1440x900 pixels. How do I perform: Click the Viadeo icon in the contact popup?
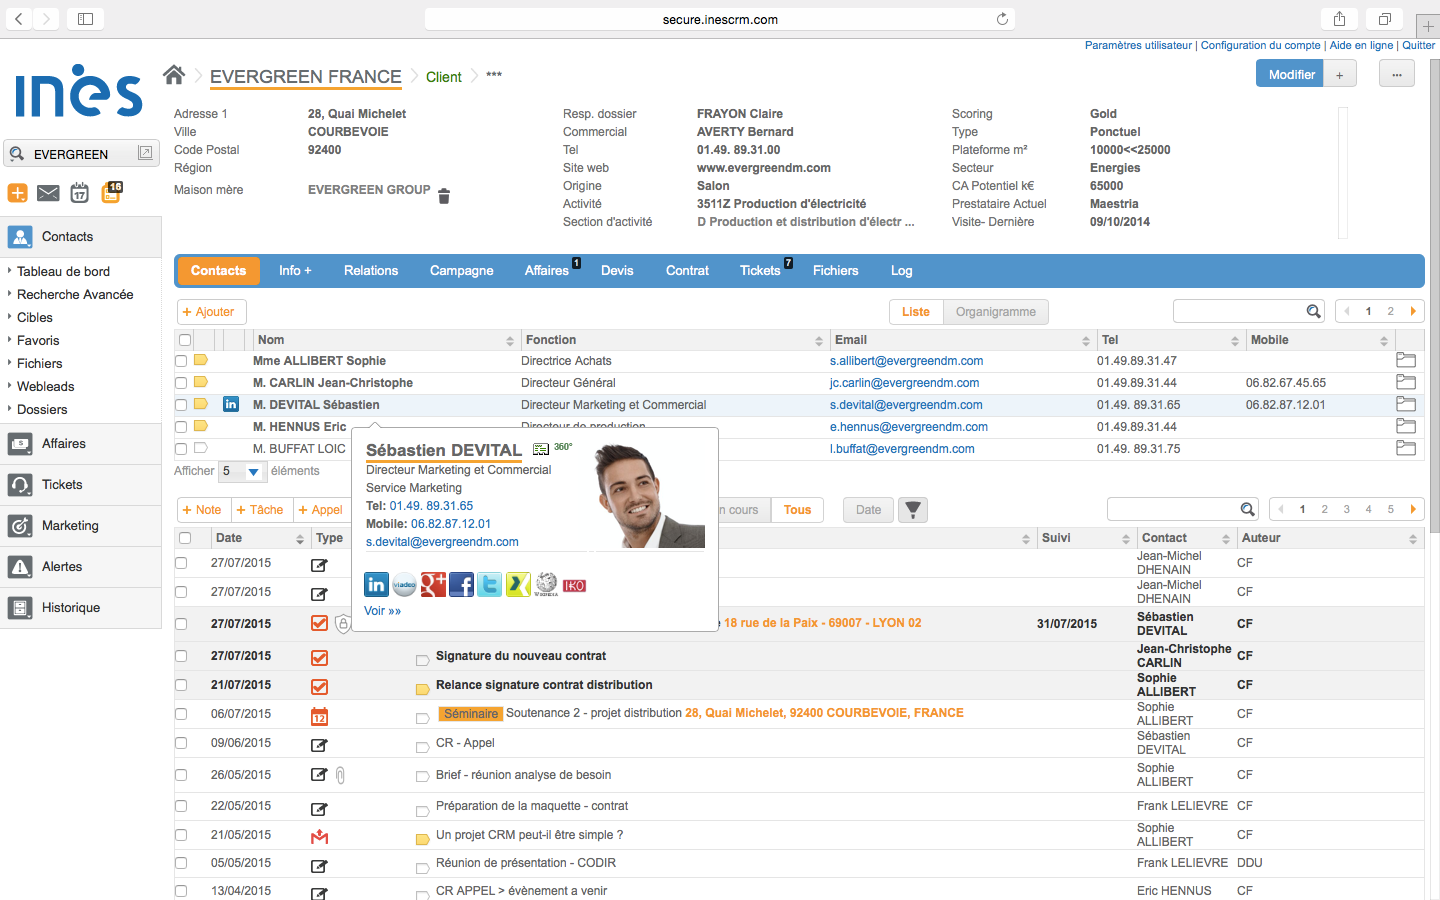point(404,583)
